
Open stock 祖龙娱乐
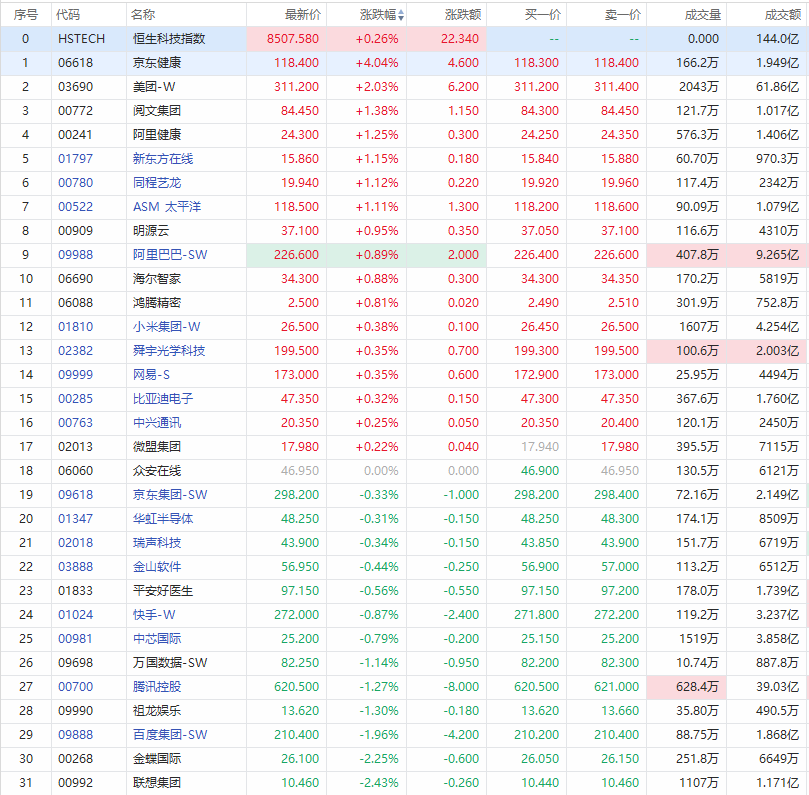157,710
